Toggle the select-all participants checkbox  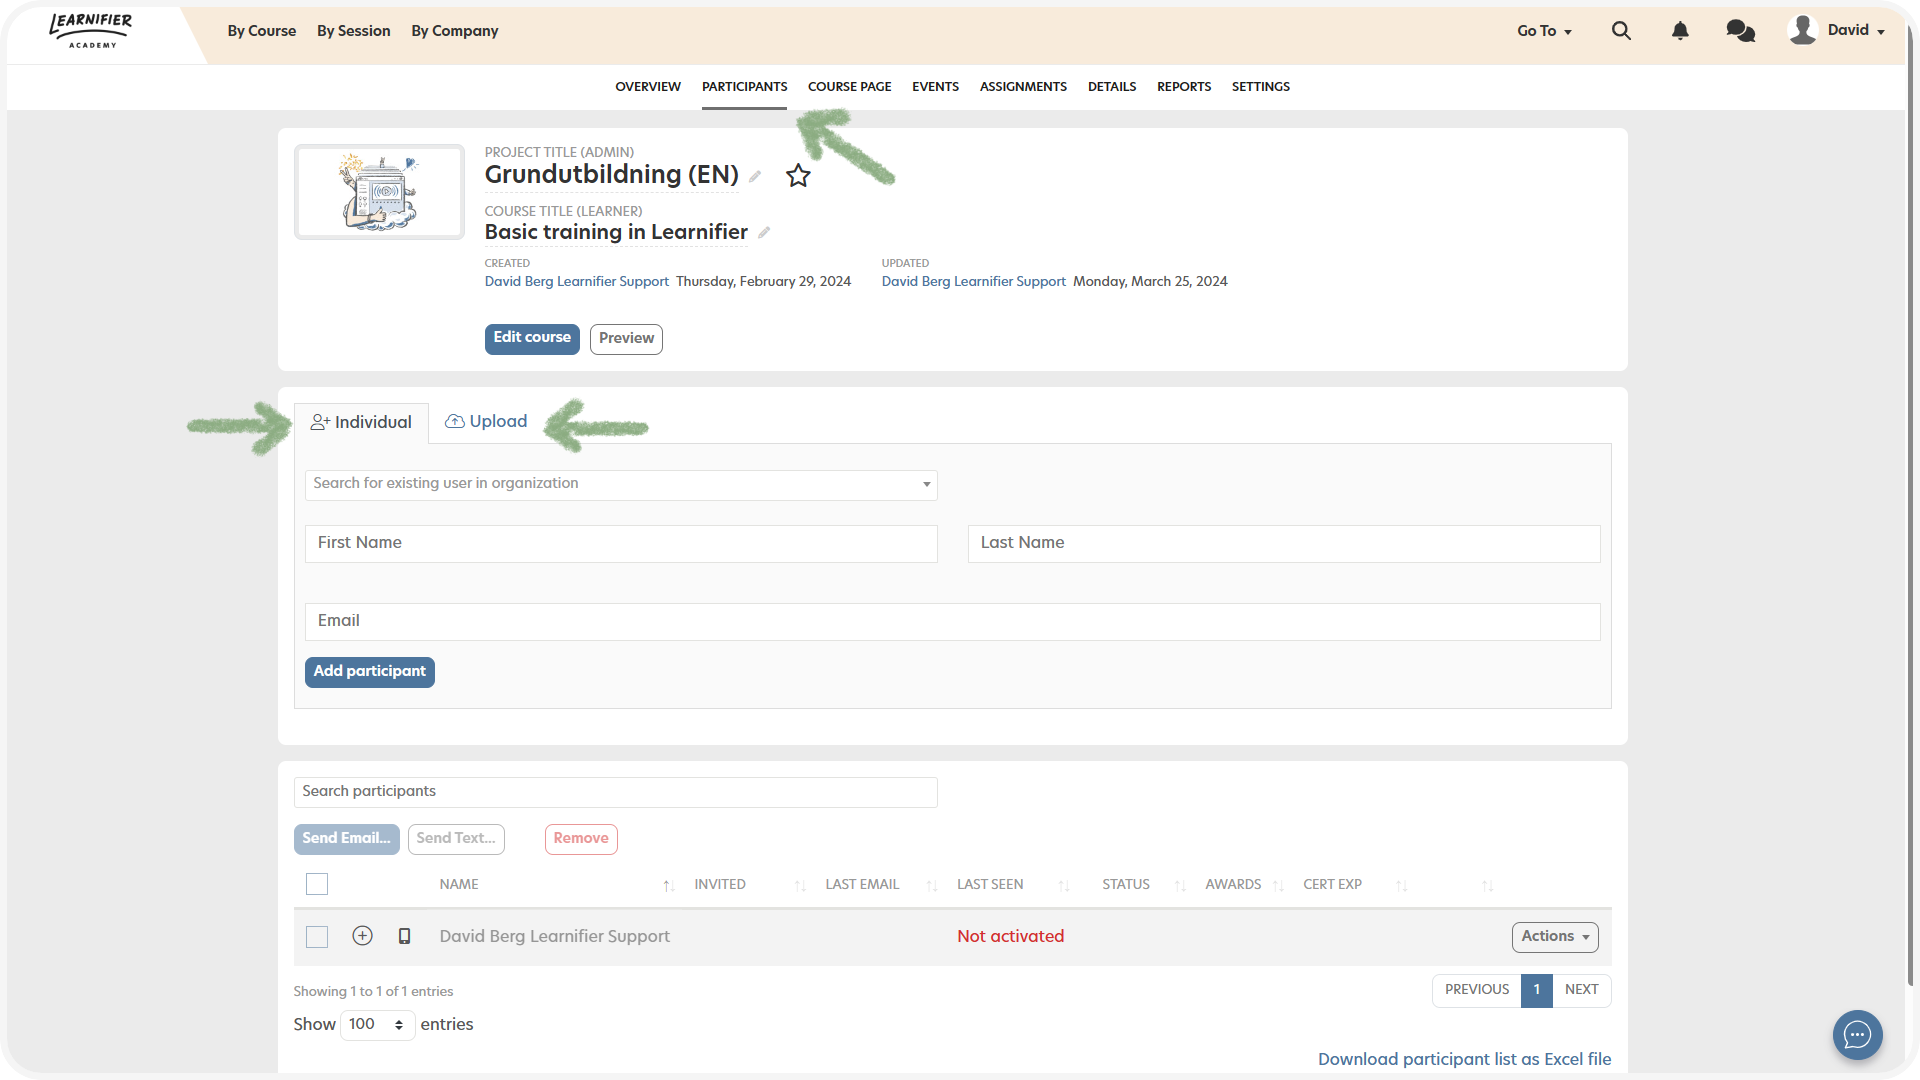point(317,884)
